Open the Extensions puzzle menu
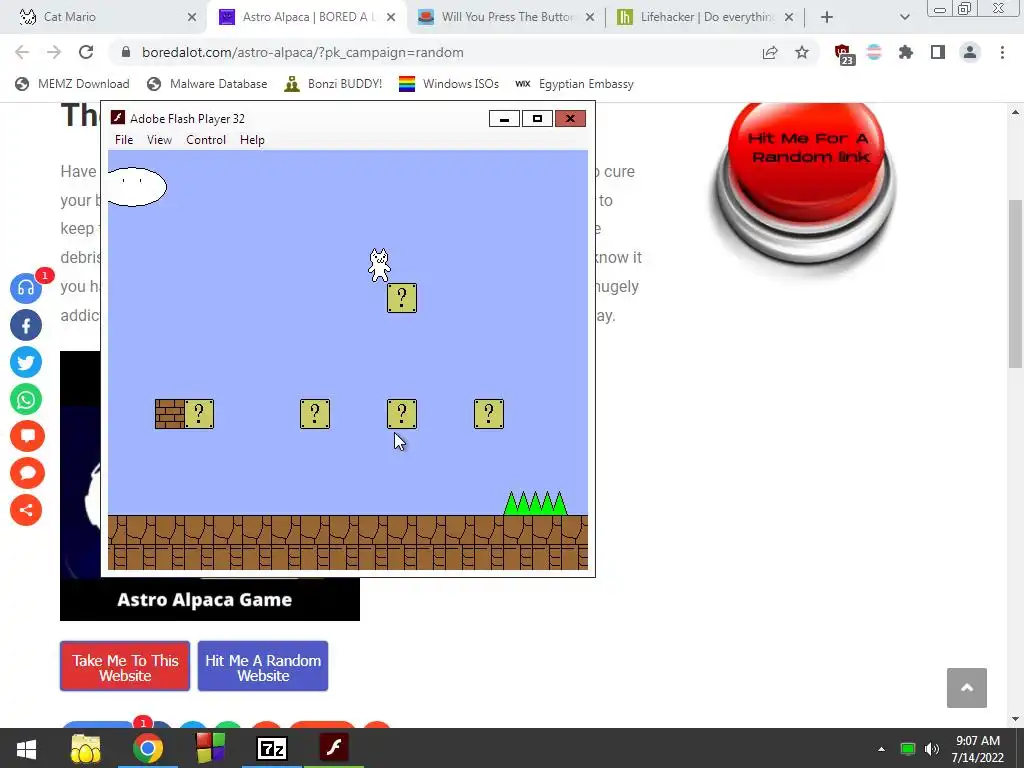Screen dimensions: 1024x768 [x=906, y=52]
